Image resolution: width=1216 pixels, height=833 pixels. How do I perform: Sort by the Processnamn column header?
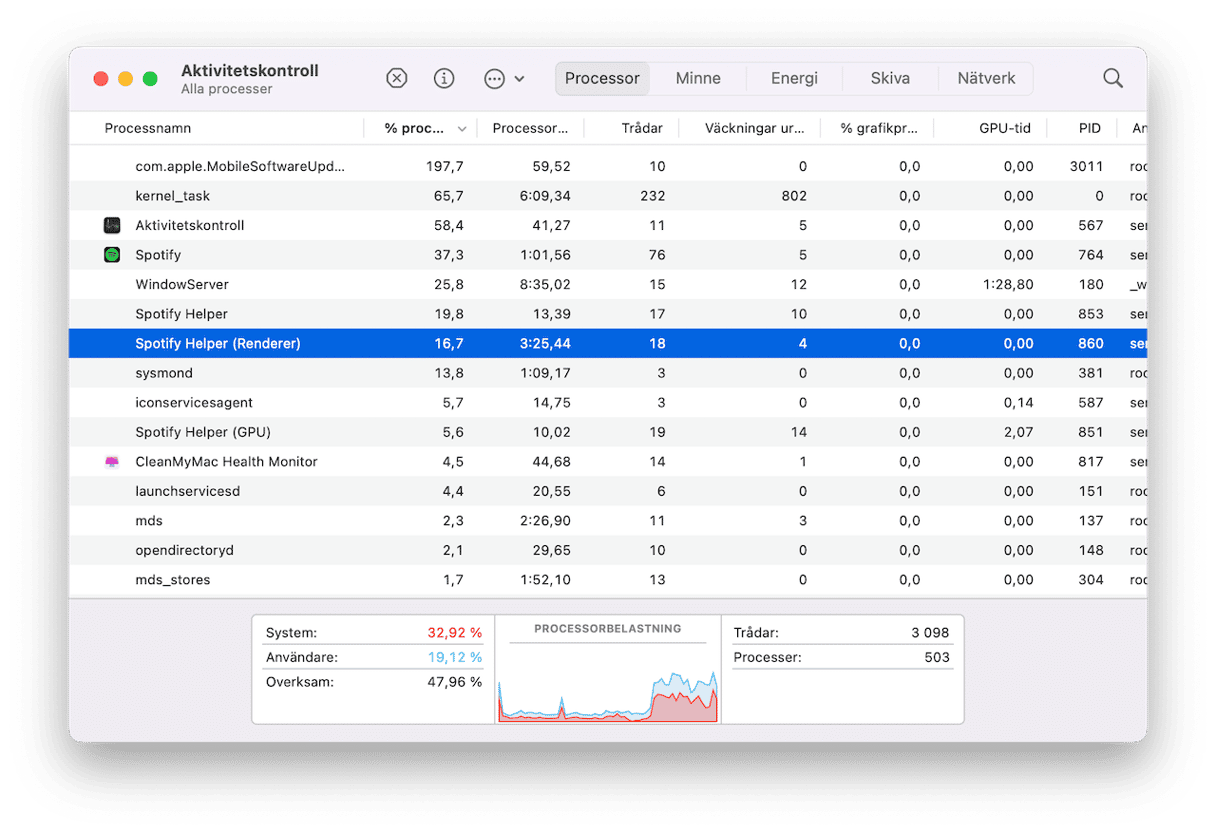[x=148, y=129]
